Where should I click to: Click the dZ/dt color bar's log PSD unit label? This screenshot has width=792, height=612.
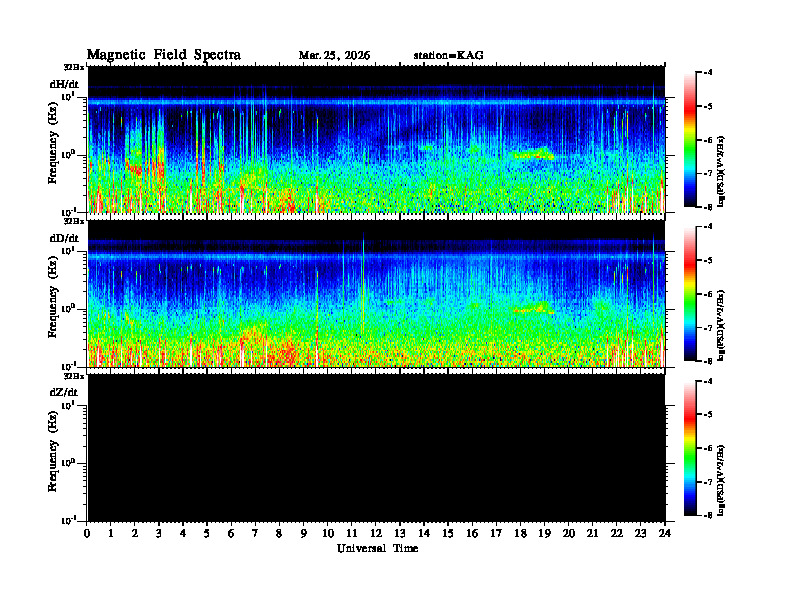click(x=721, y=480)
